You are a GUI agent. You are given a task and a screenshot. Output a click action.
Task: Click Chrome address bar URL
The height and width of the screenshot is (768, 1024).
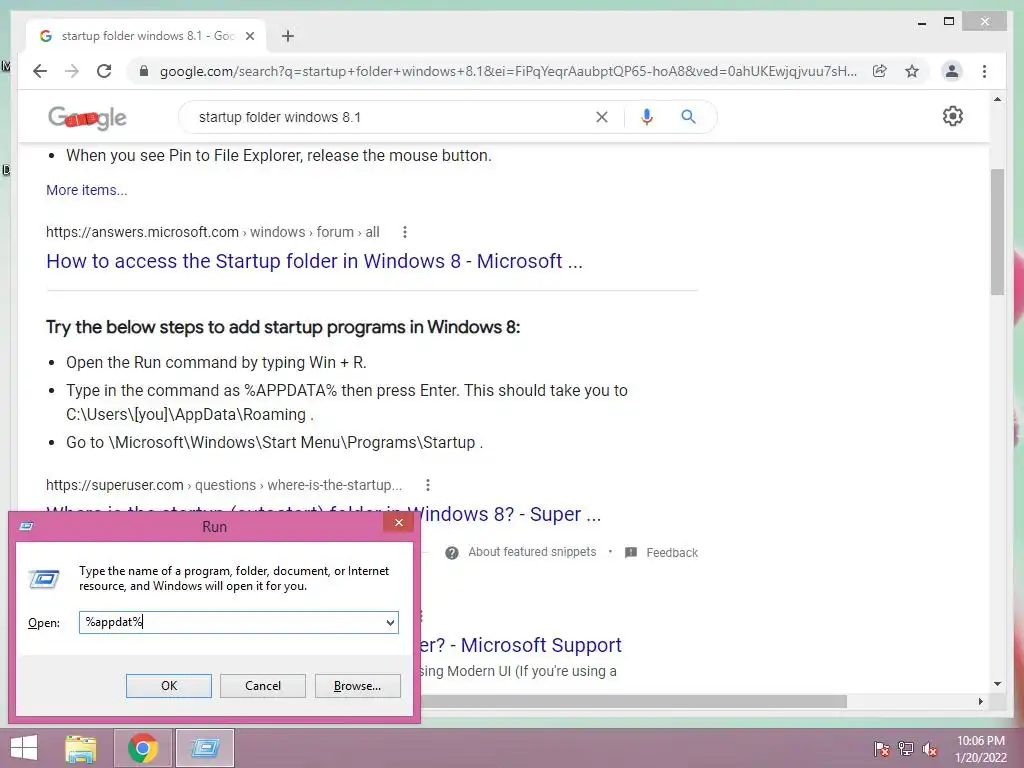508,71
